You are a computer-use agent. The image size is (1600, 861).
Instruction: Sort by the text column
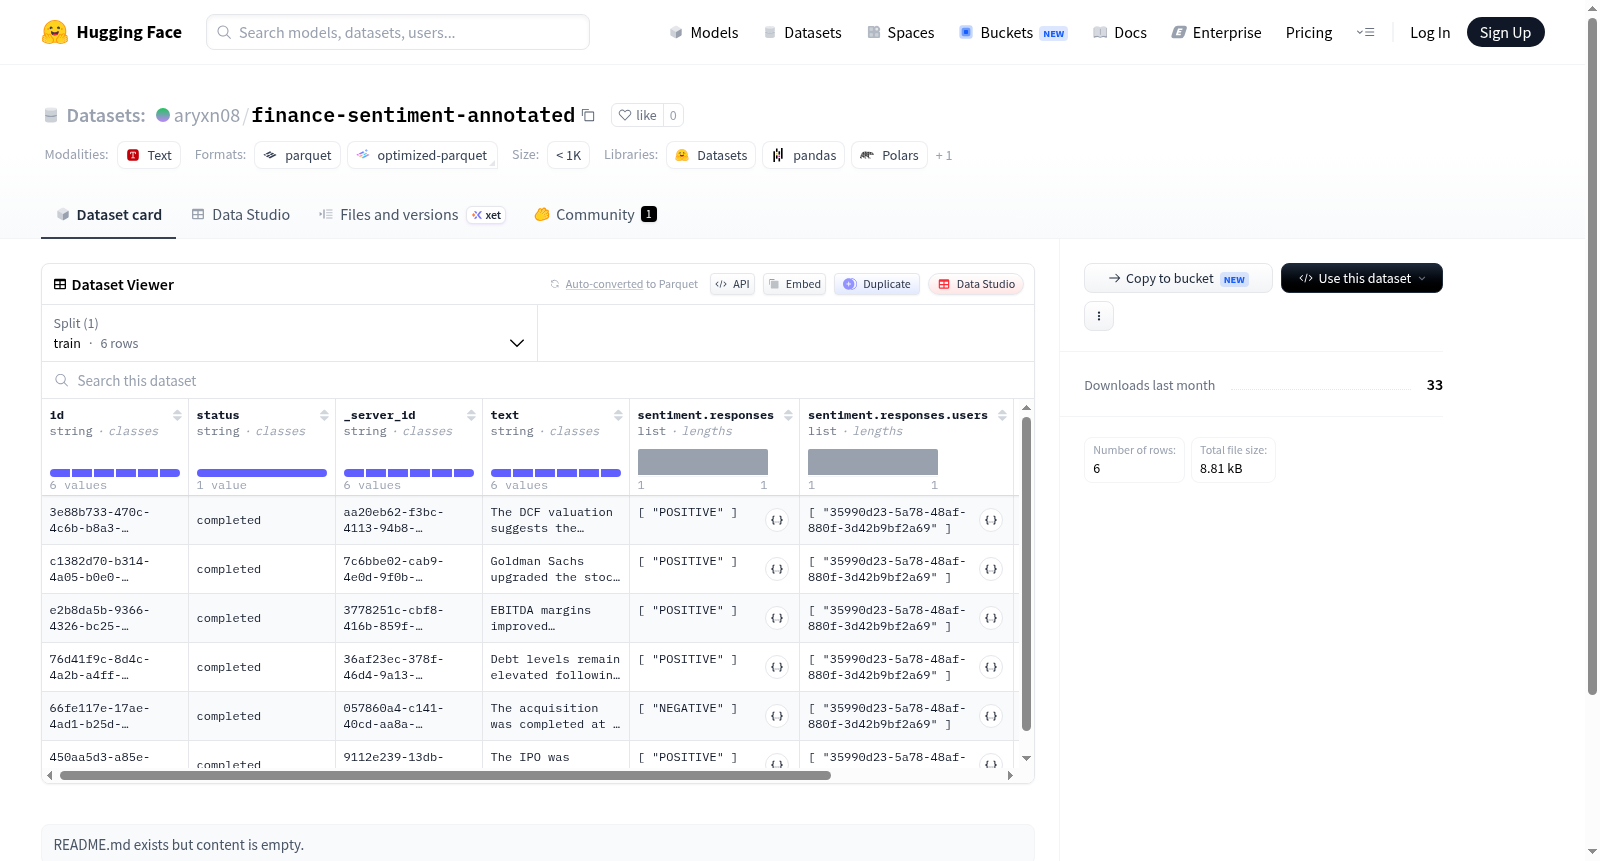click(618, 415)
